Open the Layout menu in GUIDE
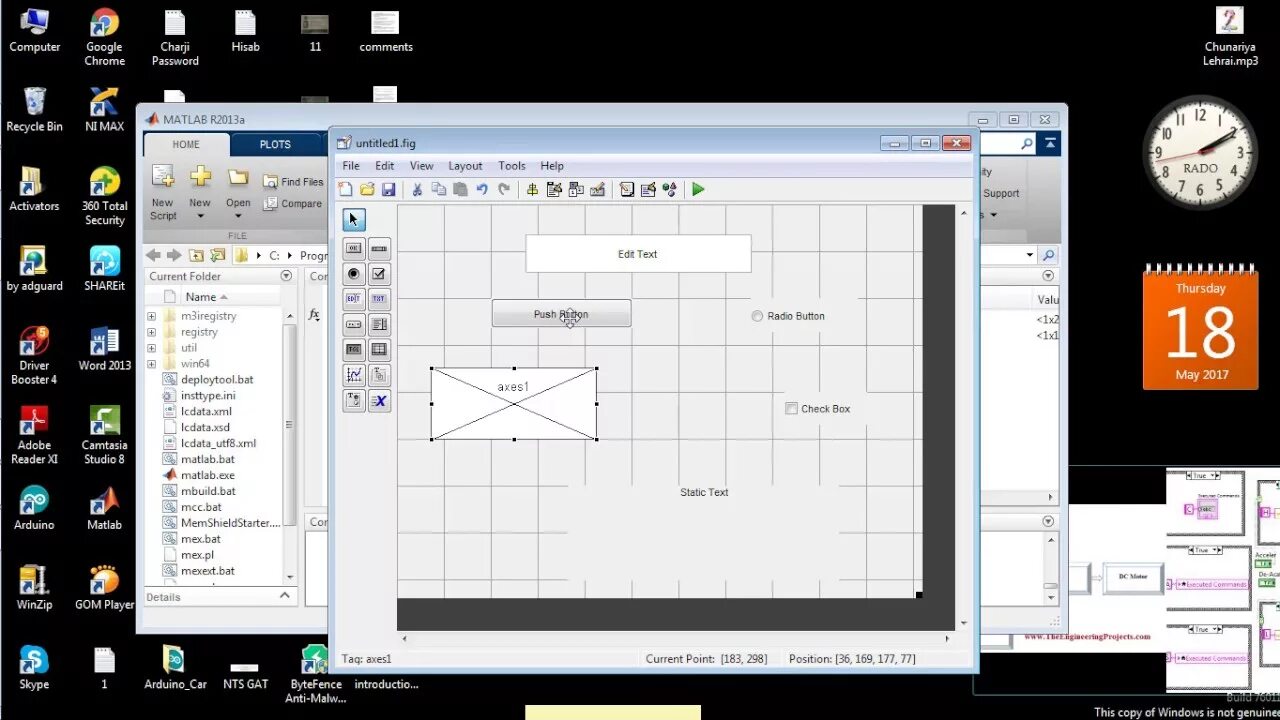1280x720 pixels. (465, 166)
